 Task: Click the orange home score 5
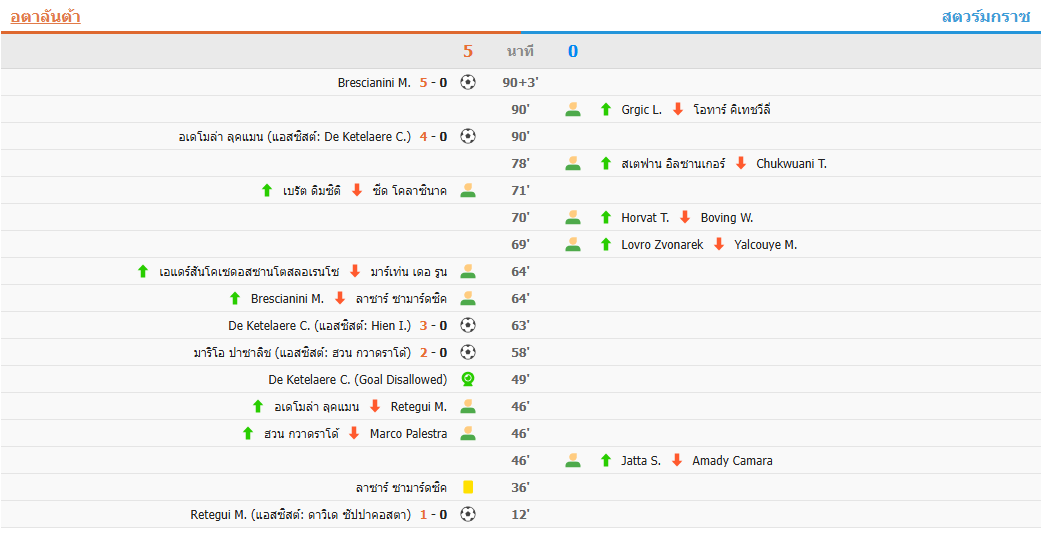point(467,51)
